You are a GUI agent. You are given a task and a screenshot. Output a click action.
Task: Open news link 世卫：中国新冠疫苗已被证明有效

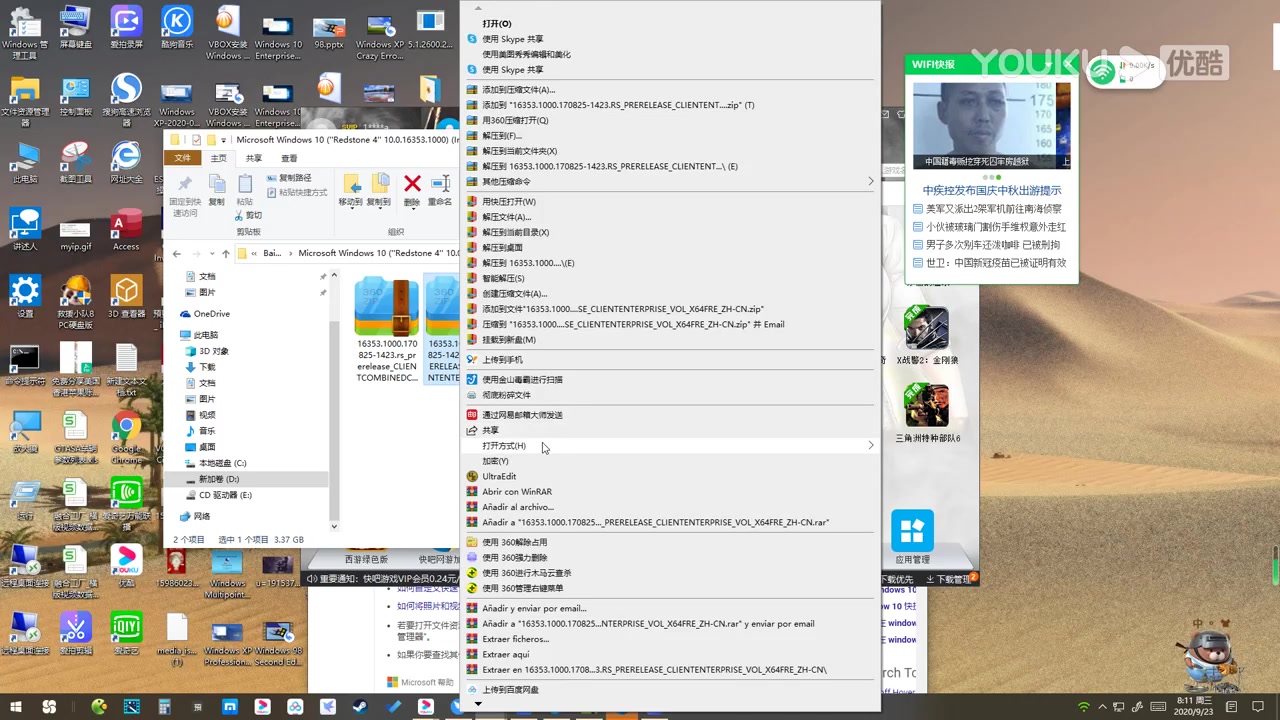pyautogui.click(x=995, y=263)
